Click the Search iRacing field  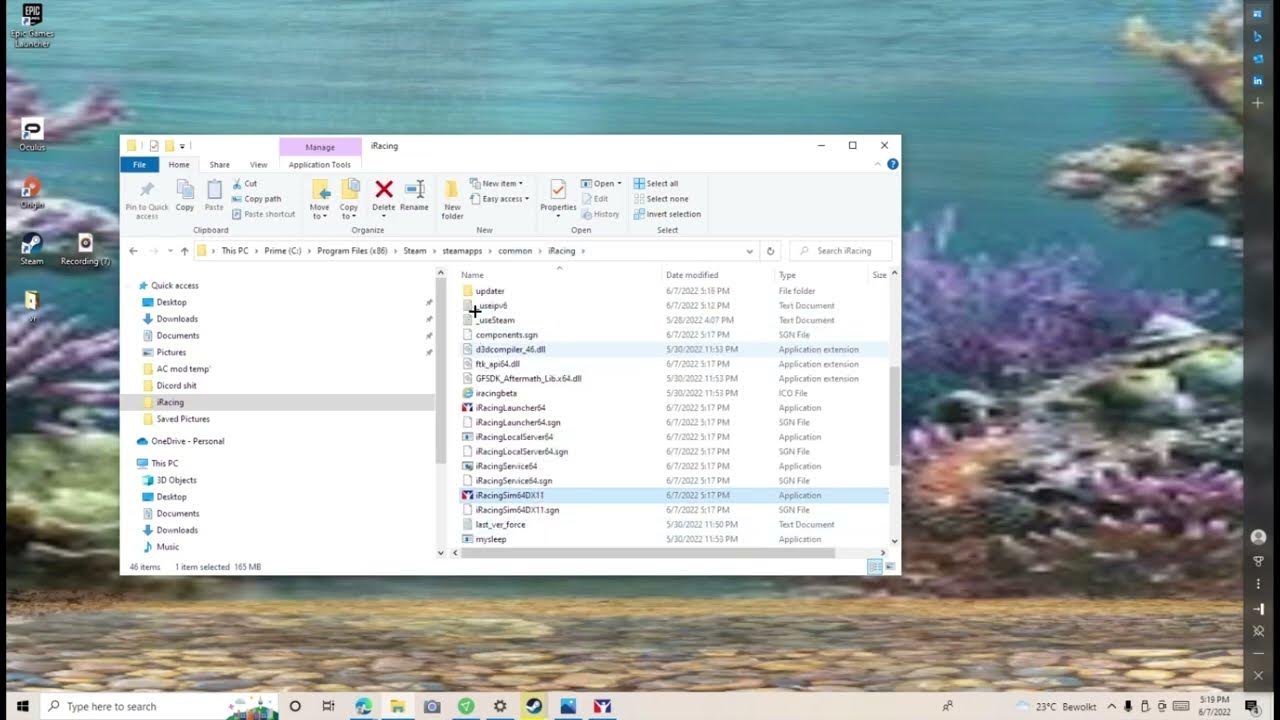coord(840,251)
